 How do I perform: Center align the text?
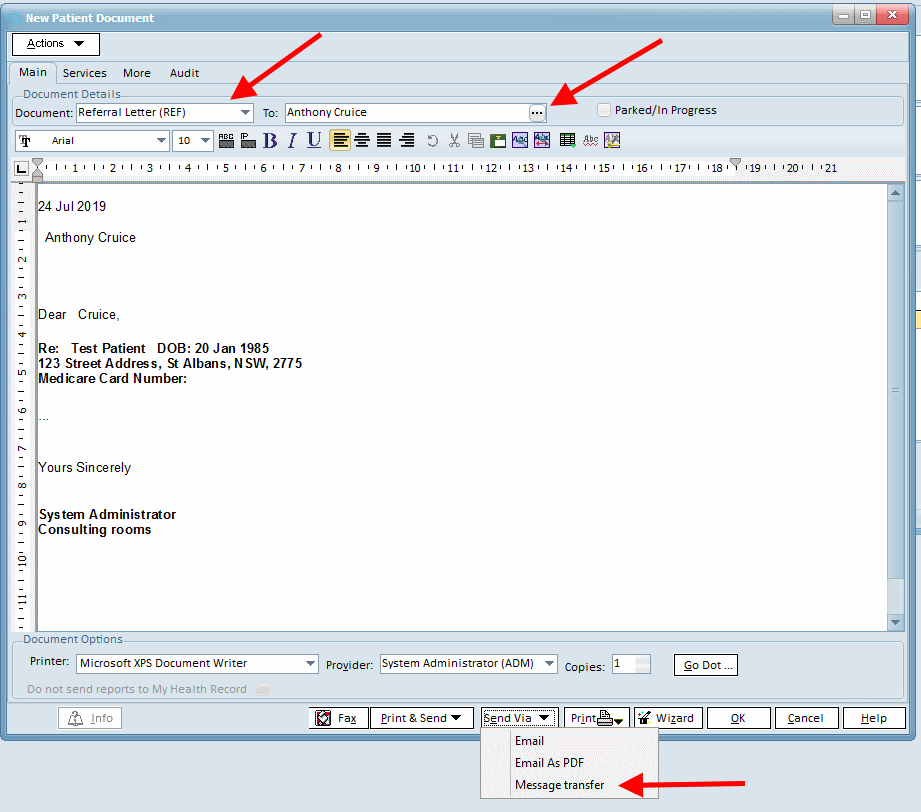click(362, 140)
